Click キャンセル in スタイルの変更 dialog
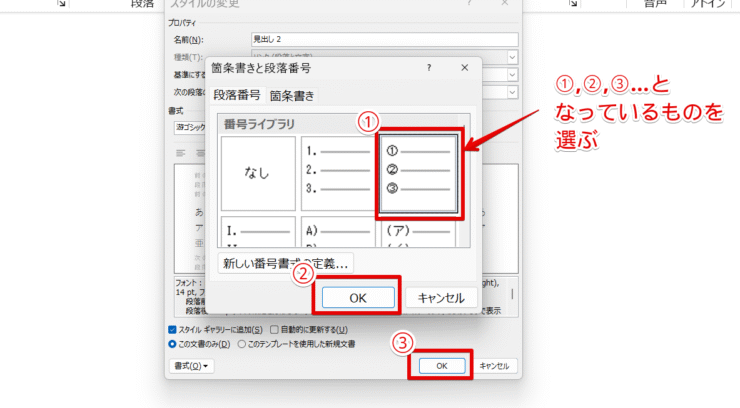Viewport: 740px width, 408px height. 494,366
